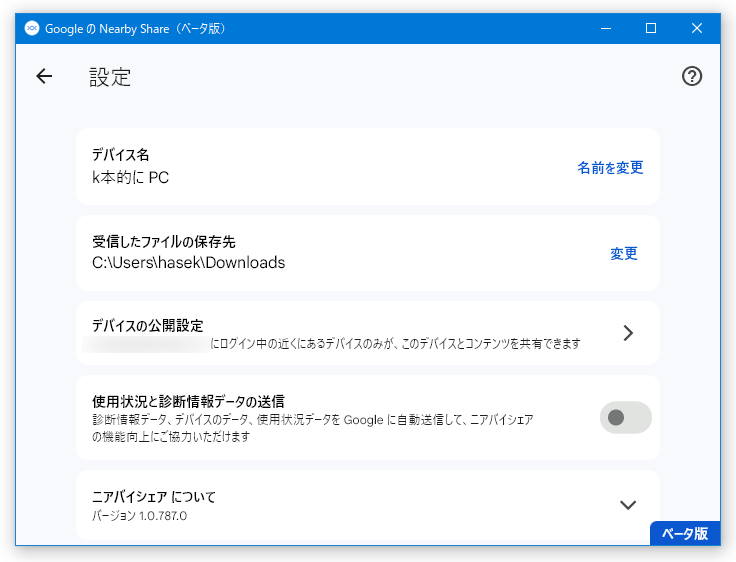The width and height of the screenshot is (736, 562).
Task: Toggle 使用状況と診断情報データの送信 switch
Action: pos(625,417)
